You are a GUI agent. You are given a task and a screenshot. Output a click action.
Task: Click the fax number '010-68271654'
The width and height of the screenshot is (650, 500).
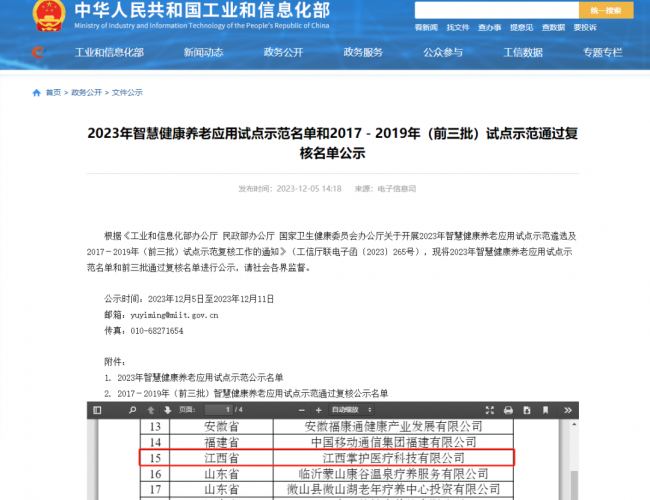pos(157,331)
